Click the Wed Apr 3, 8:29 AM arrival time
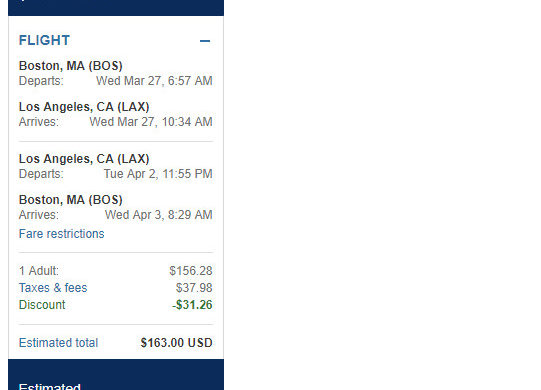The height and width of the screenshot is (390, 541). tap(159, 215)
